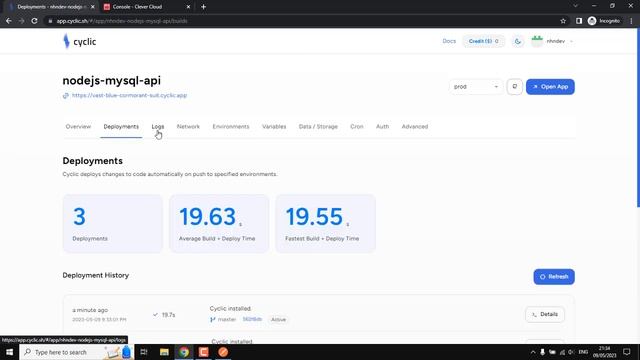Open the Environments tab
This screenshot has width=640, height=360.
click(x=231, y=127)
